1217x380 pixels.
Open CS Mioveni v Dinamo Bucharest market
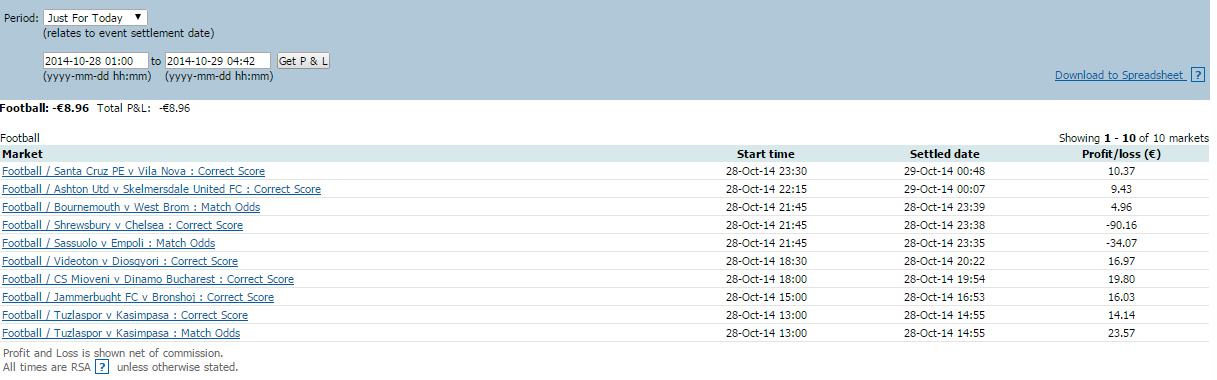(148, 279)
